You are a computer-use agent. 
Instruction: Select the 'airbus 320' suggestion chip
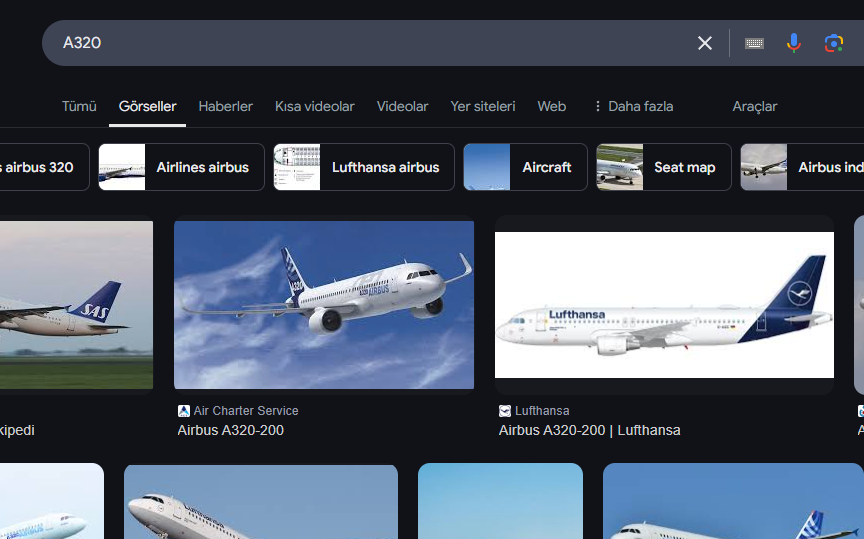pos(43,167)
